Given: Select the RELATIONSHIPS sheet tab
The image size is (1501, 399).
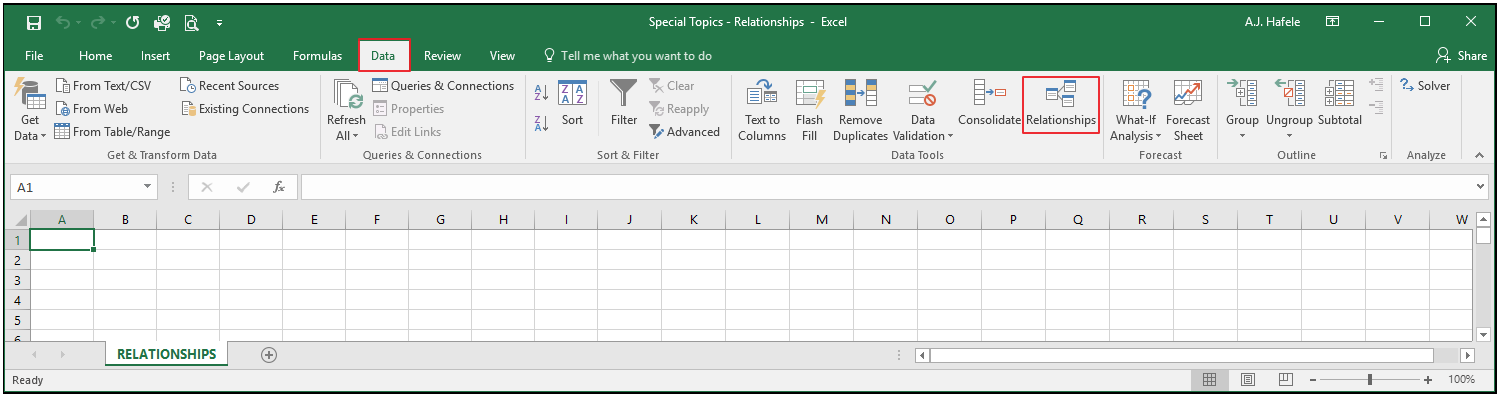Looking at the screenshot, I should (x=166, y=354).
